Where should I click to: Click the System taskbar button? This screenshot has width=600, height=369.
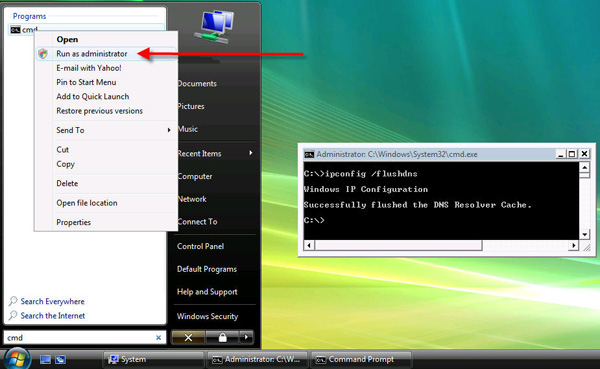pyautogui.click(x=153, y=359)
